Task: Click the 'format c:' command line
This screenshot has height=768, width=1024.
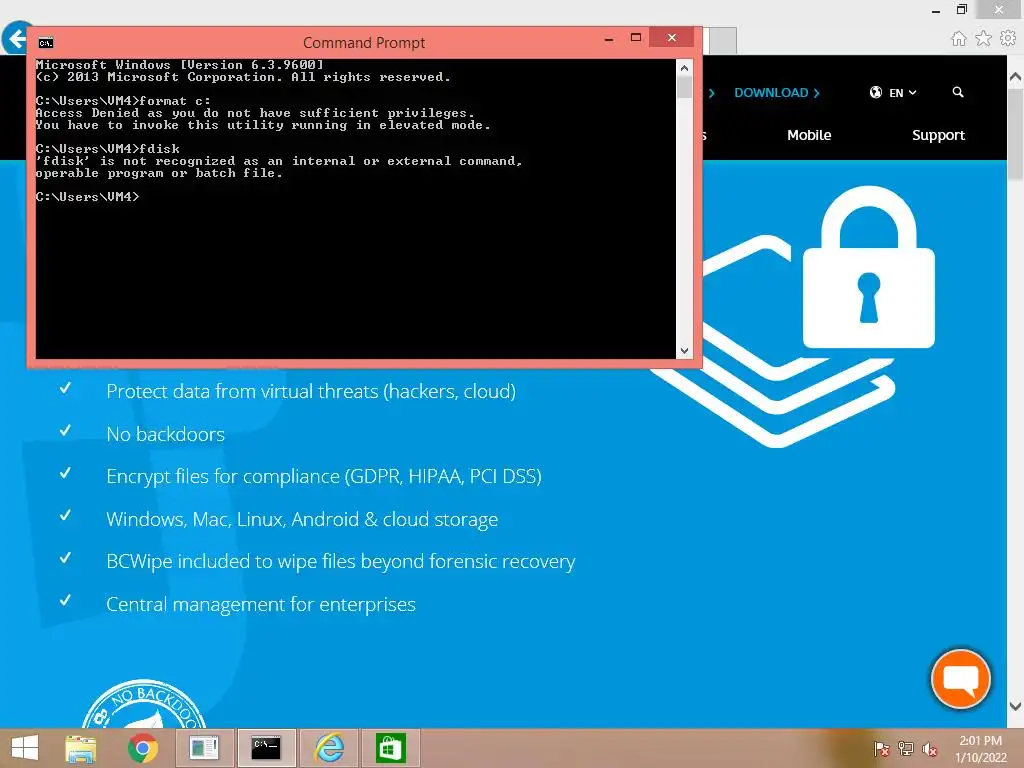Action: click(x=123, y=101)
